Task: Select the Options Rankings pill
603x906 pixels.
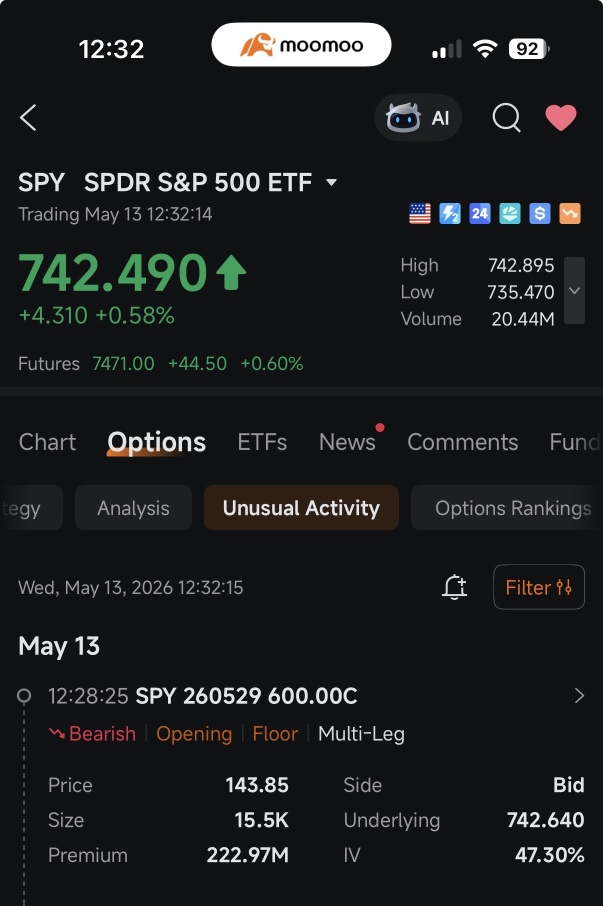Action: [507, 508]
